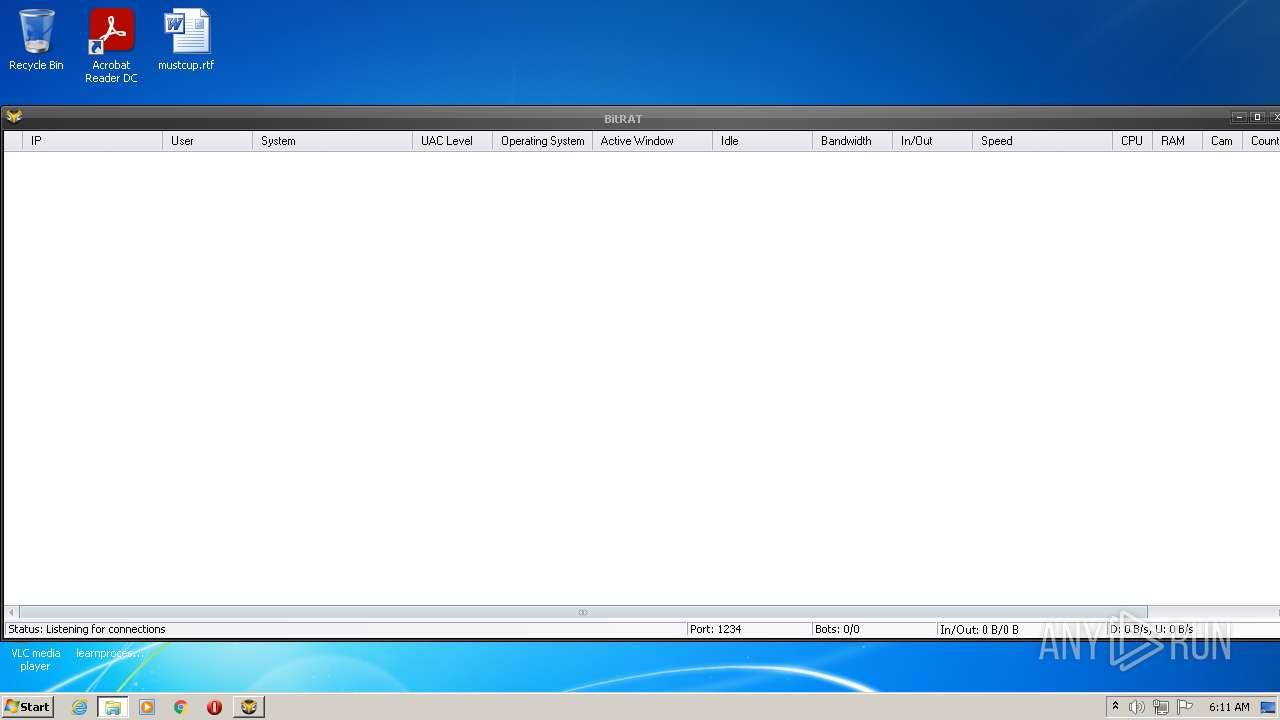The height and width of the screenshot is (720, 1280).
Task: Sort by the Speed column header
Action: pyautogui.click(x=1042, y=141)
